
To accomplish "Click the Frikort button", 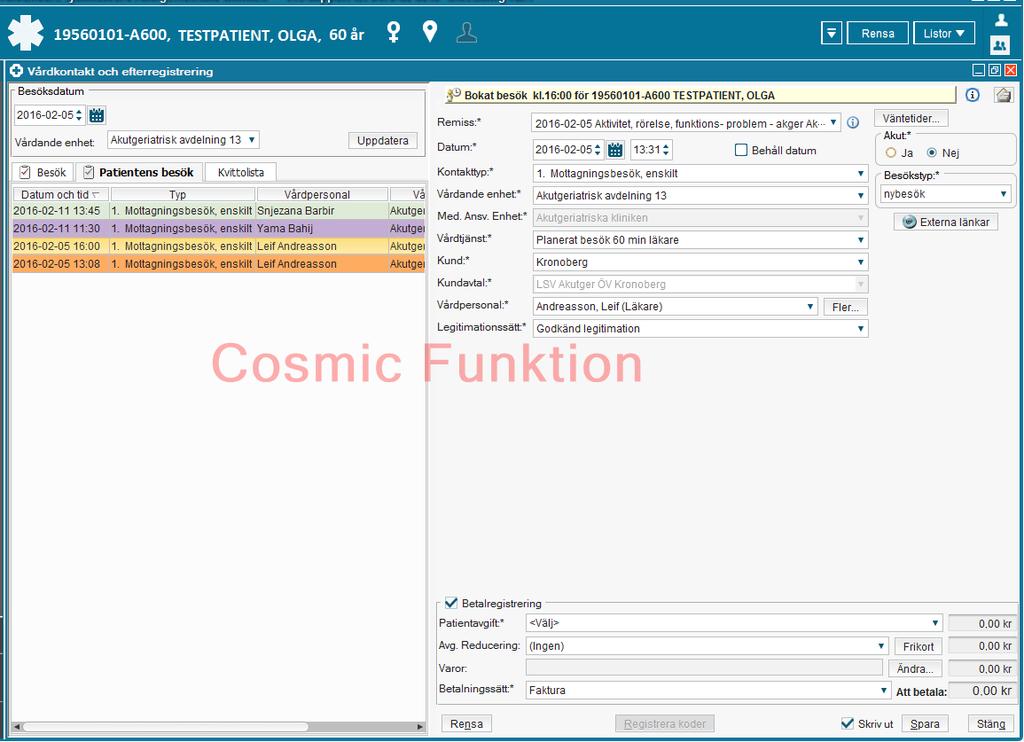I will (x=918, y=647).
